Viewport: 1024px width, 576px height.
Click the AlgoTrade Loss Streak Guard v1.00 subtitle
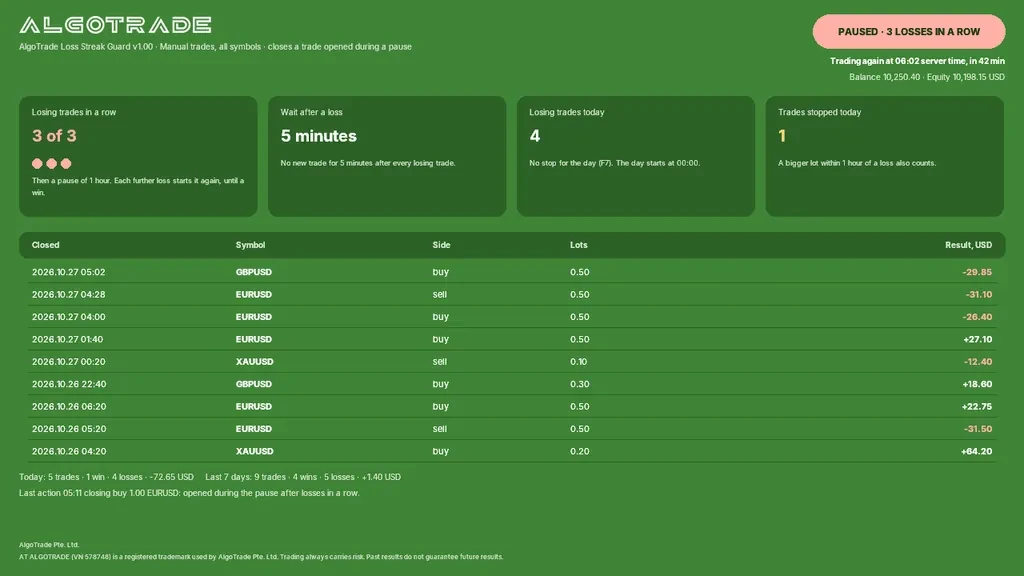pyautogui.click(x=216, y=46)
